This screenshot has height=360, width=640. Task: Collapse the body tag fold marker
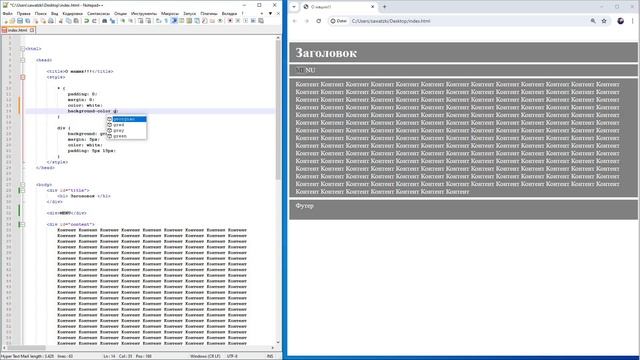[23, 185]
